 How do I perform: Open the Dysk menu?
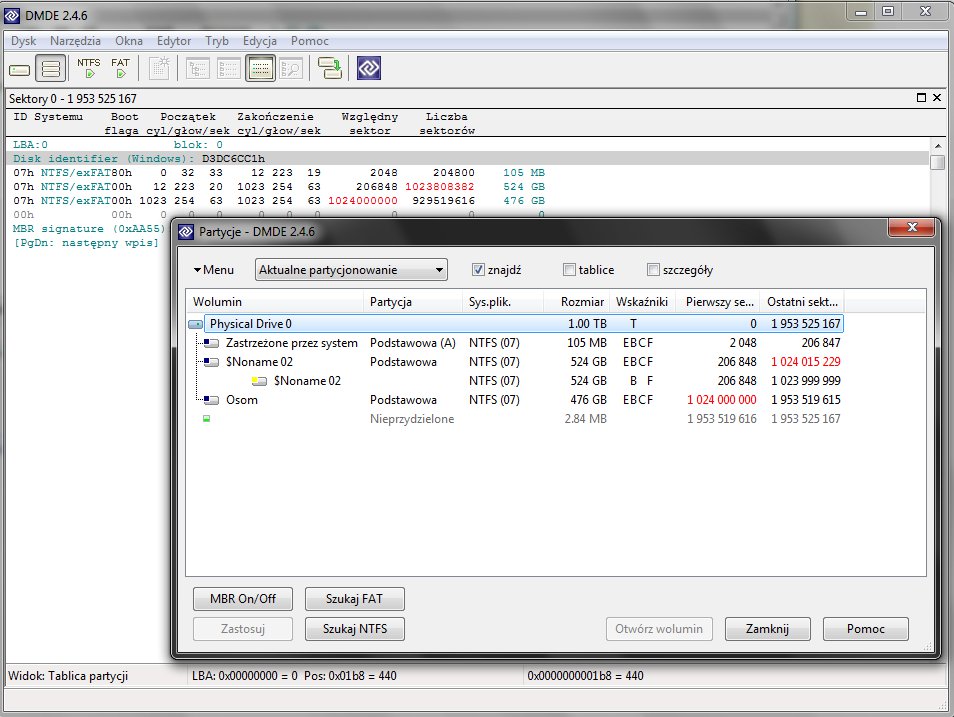pos(23,41)
